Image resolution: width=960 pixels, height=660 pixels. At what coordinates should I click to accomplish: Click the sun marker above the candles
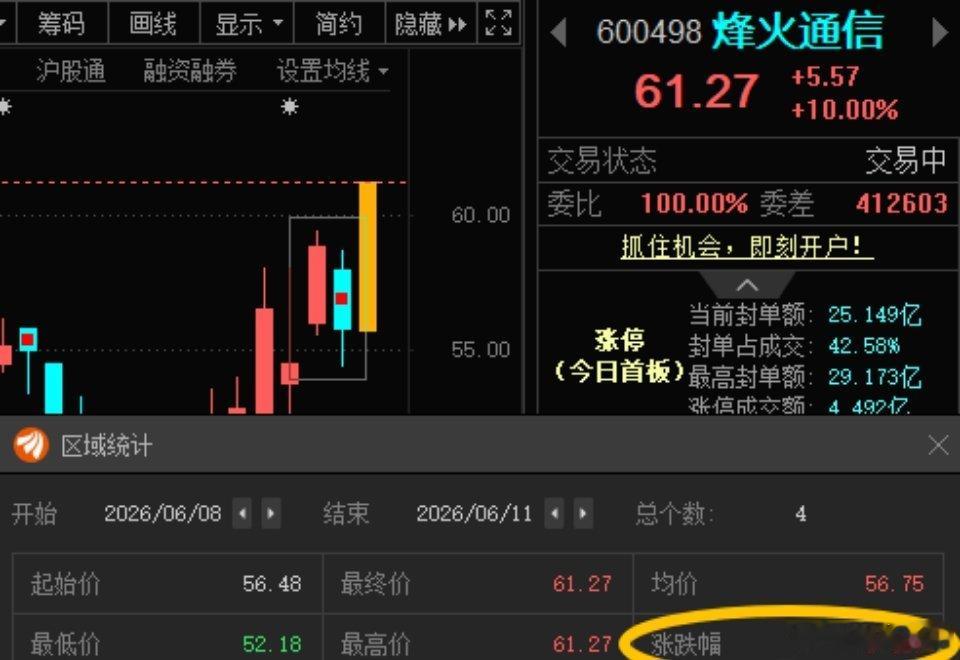(x=289, y=107)
